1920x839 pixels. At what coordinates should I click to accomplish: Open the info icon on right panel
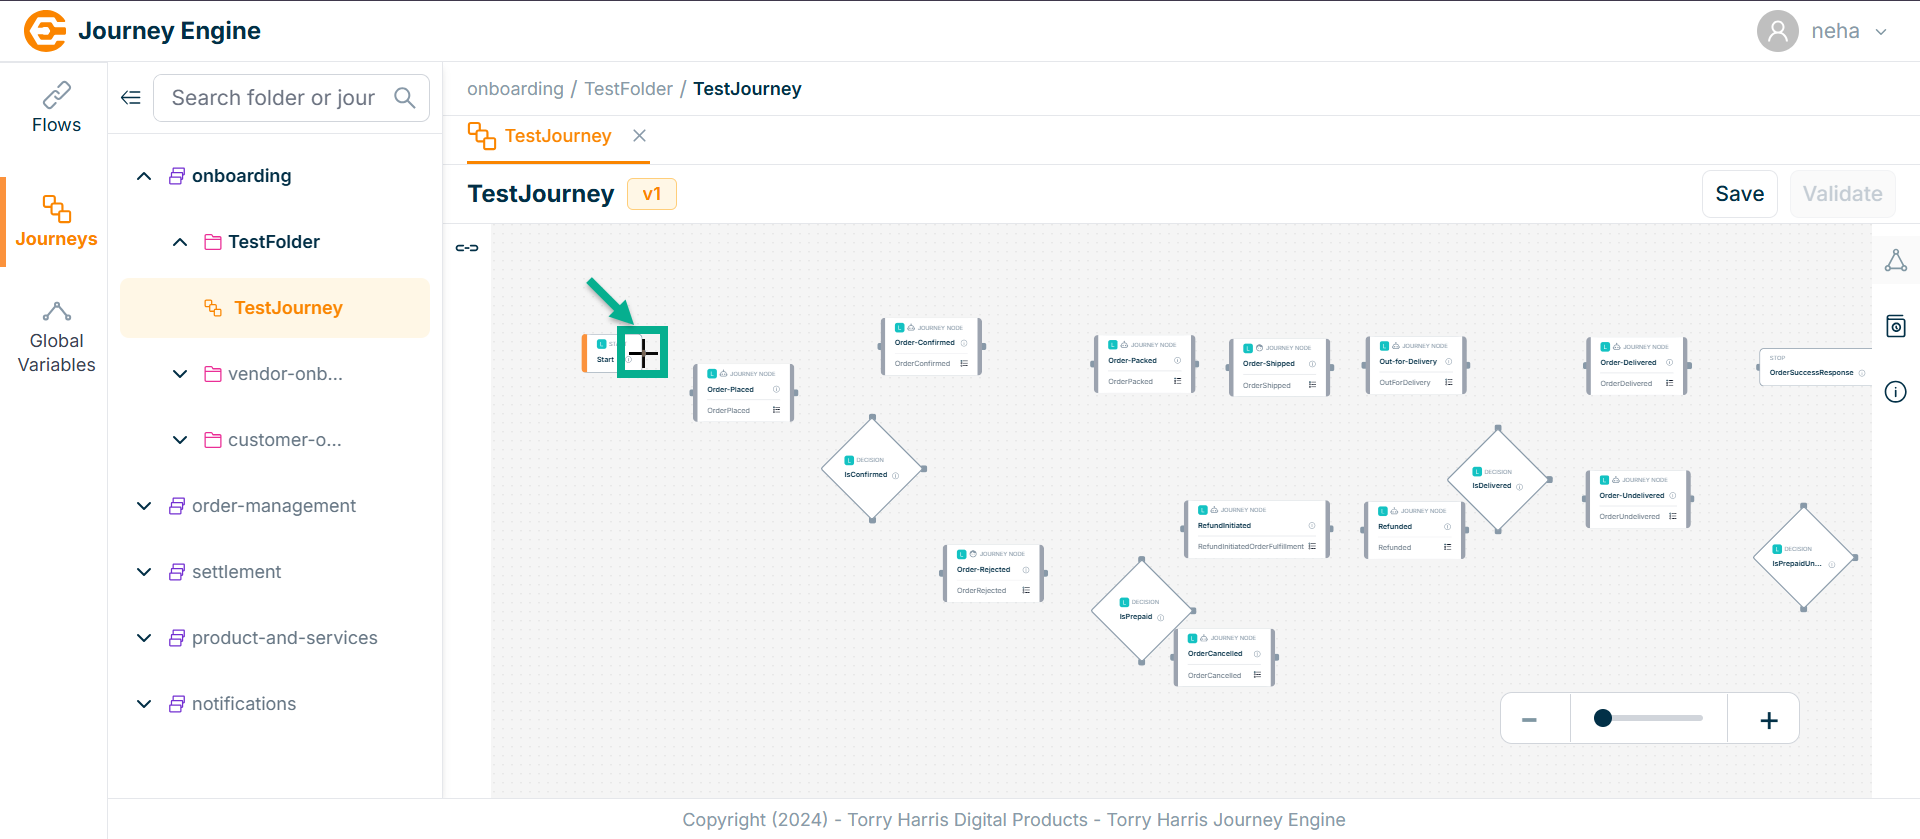pyautogui.click(x=1895, y=392)
